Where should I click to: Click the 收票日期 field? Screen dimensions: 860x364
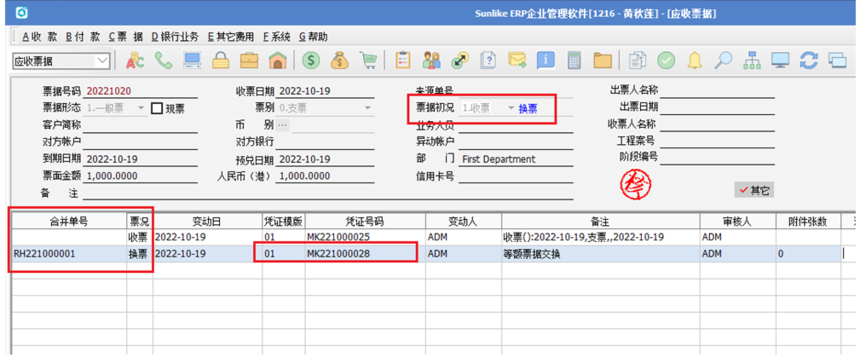(x=326, y=91)
